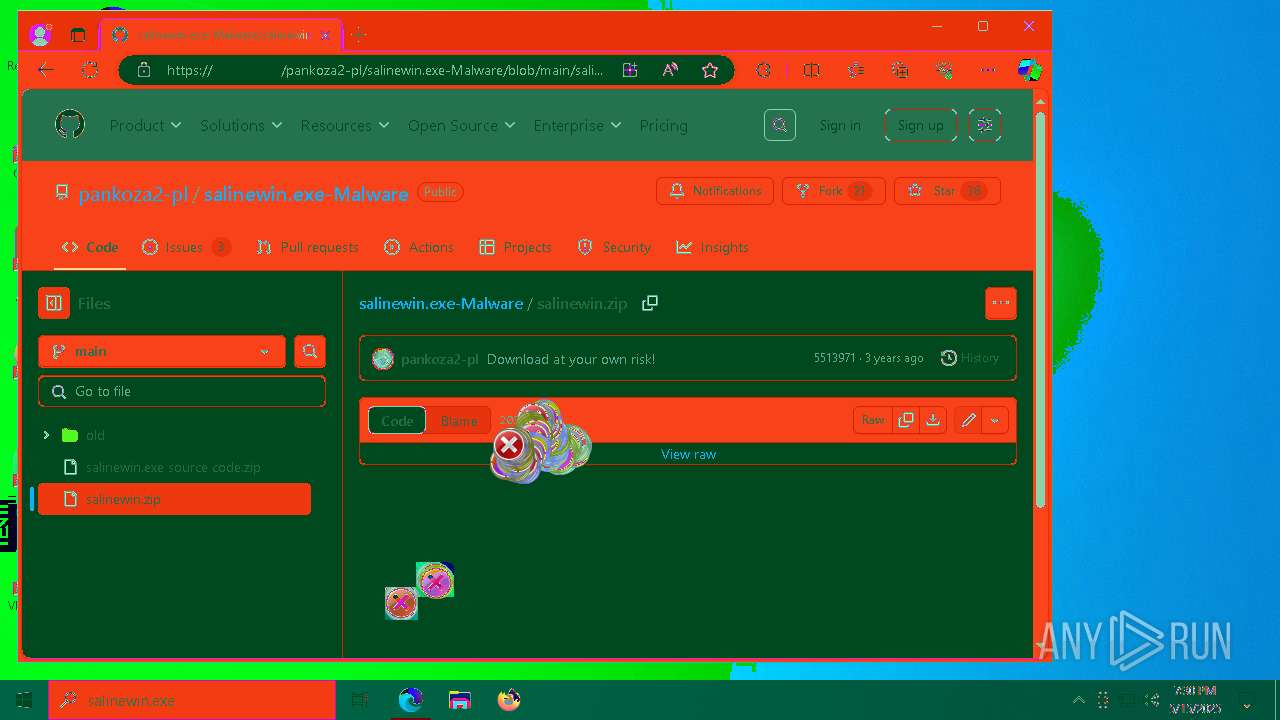This screenshot has height=720, width=1280.
Task: Open the Edge profile avatar
Action: pos(40,35)
